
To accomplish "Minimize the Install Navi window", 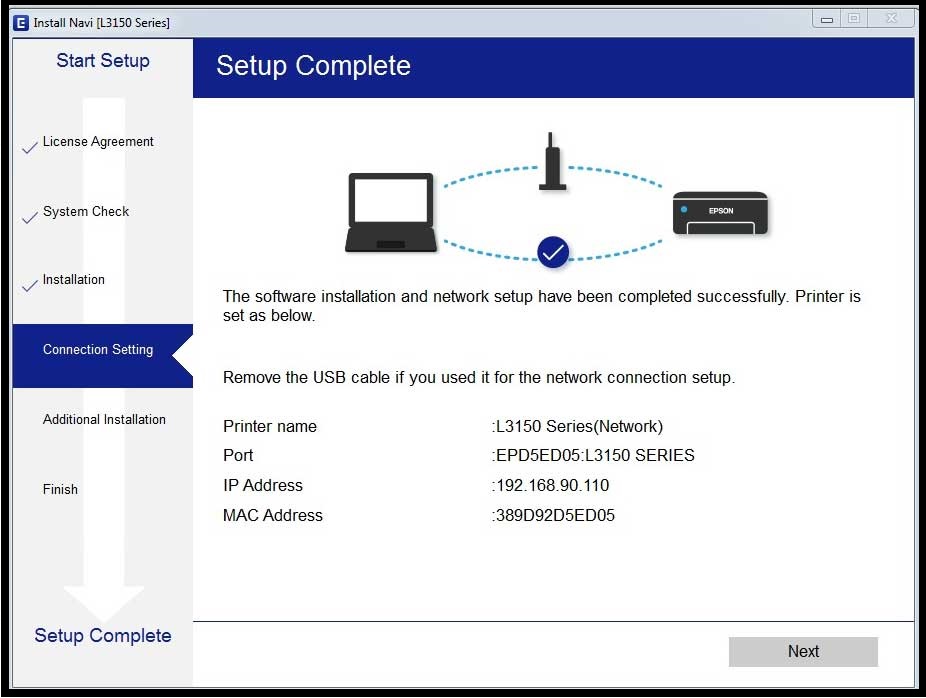I will click(827, 19).
